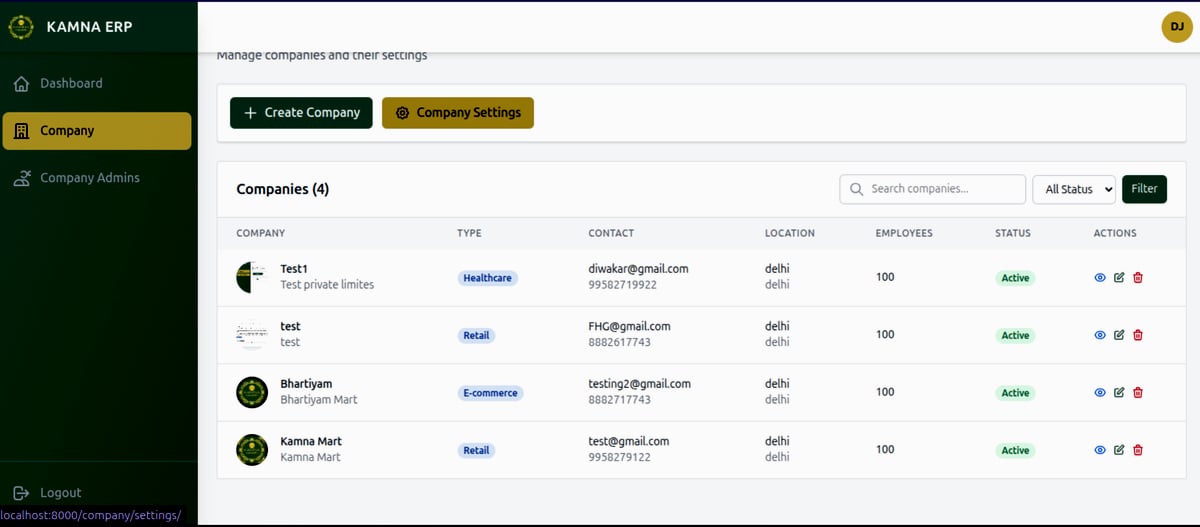Click the Create Company button
Screen dimensions: 1200x527
[x=301, y=113]
